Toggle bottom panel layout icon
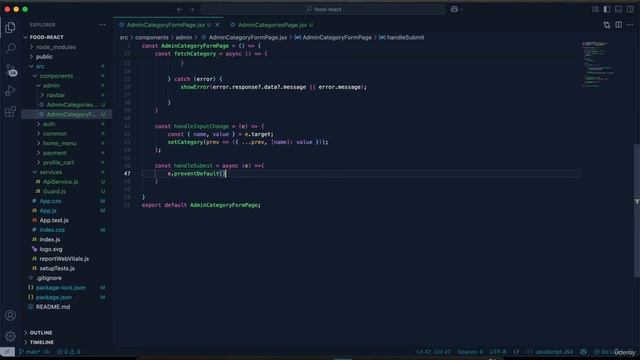This screenshot has height=360, width=640. click(619, 9)
